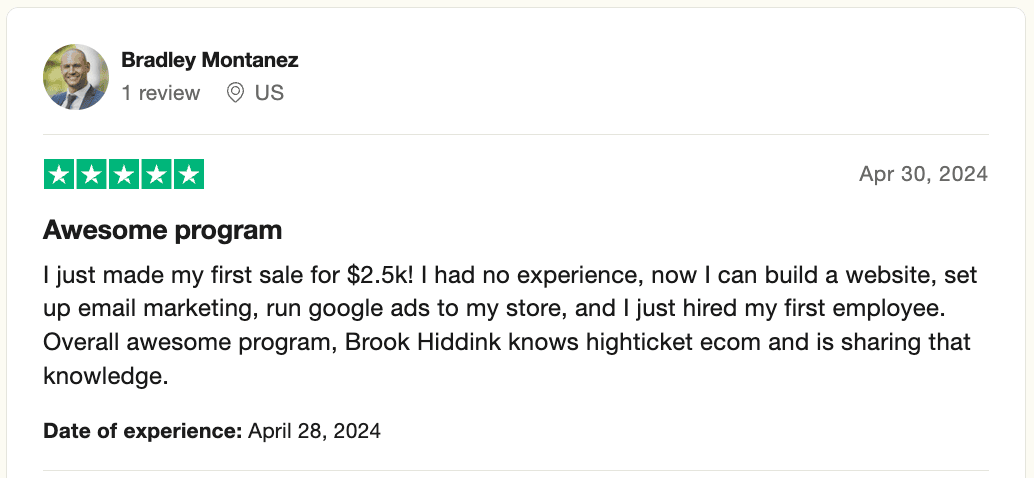Viewport: 1034px width, 478px height.
Task: Click the second green rating star
Action: 91,175
